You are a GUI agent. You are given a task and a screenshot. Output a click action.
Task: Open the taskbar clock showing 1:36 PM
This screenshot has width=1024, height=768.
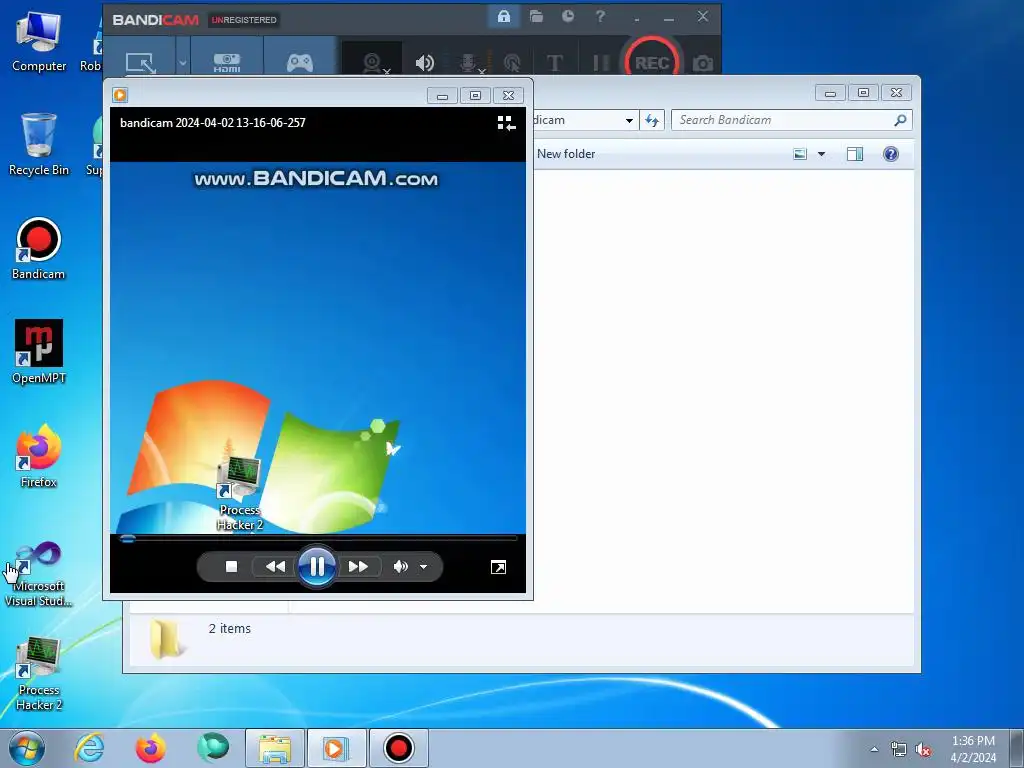point(973,749)
